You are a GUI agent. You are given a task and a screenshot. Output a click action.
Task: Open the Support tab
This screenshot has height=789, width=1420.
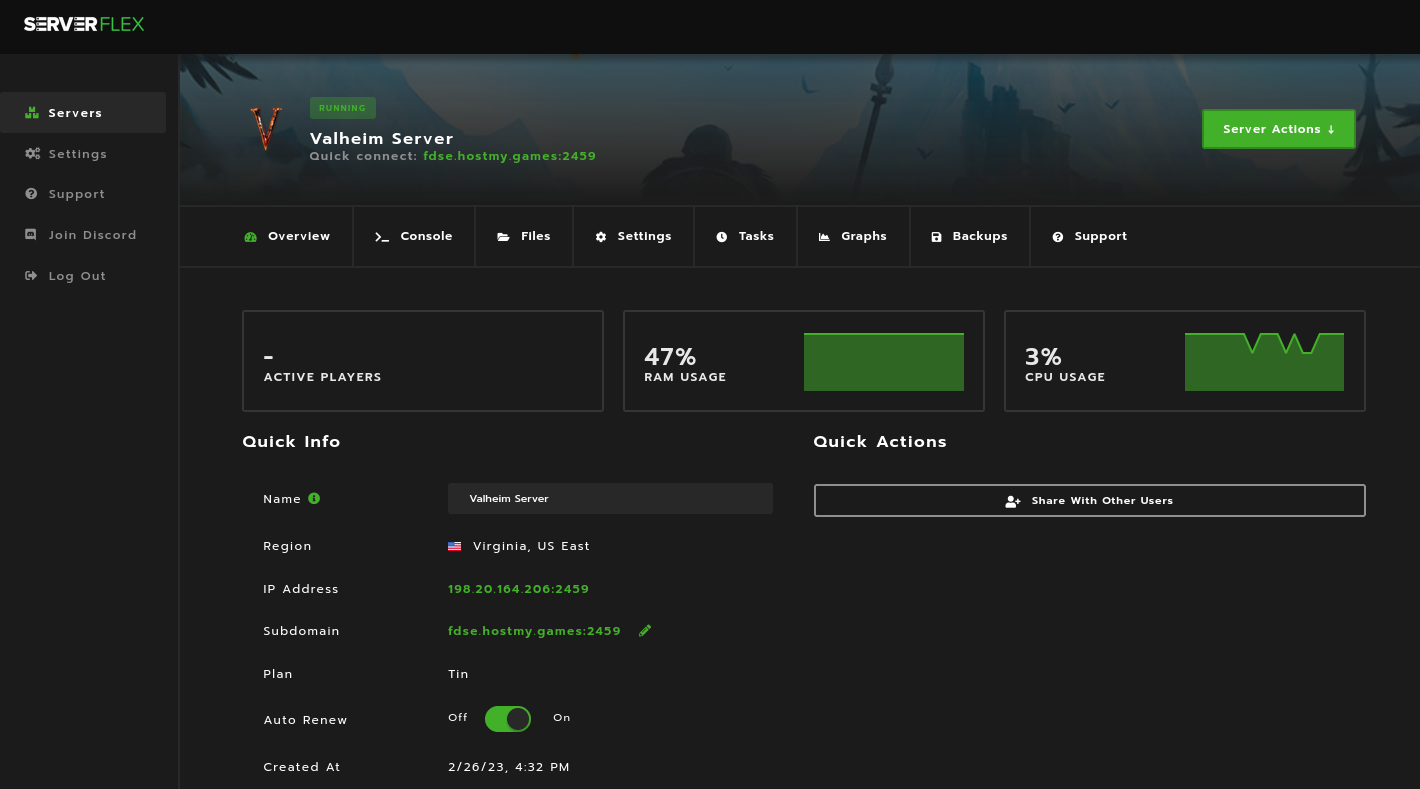(1090, 237)
